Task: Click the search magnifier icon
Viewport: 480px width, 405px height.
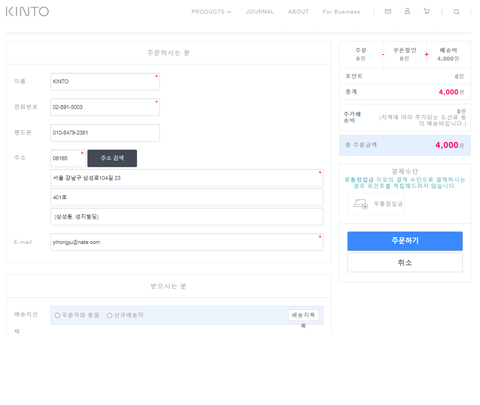Action: (456, 12)
